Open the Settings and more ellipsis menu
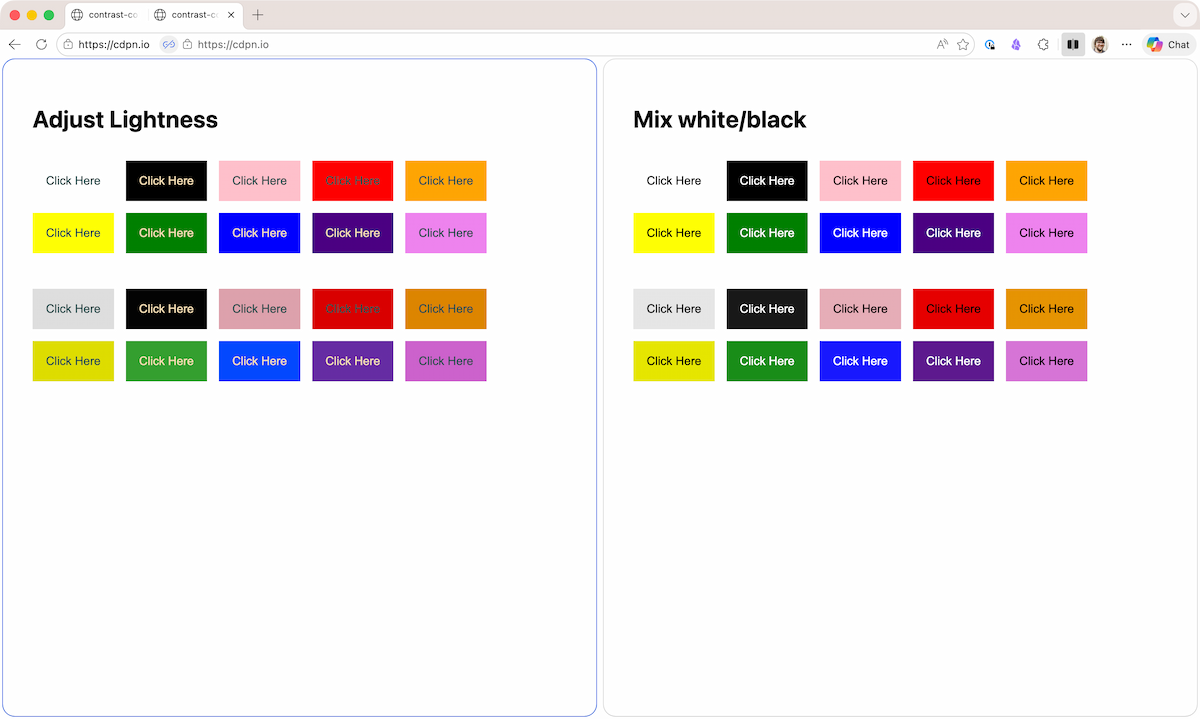The image size is (1200, 719). tap(1127, 44)
